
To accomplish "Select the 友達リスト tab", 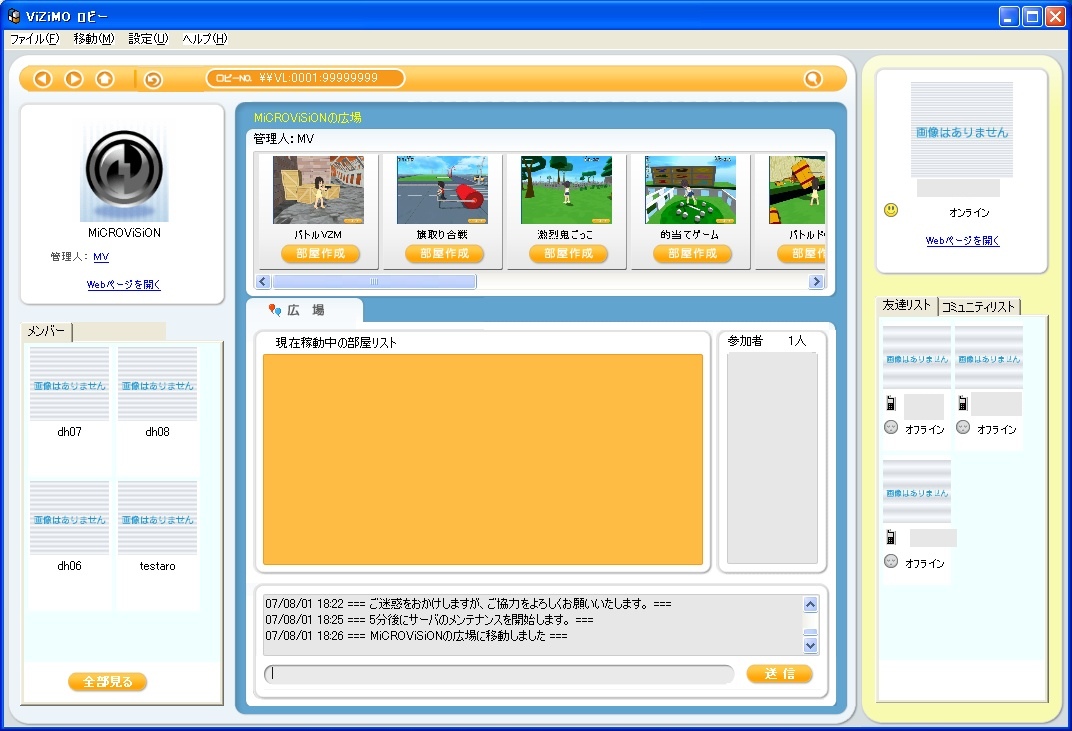I will click(x=907, y=306).
